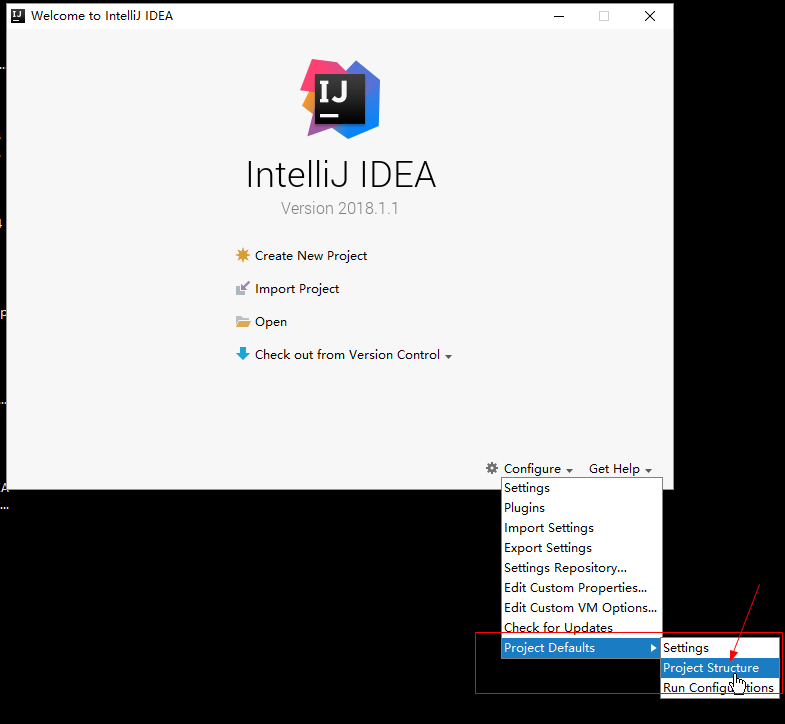The image size is (785, 724).
Task: Select Edit Custom VM Options
Action: coord(580,608)
